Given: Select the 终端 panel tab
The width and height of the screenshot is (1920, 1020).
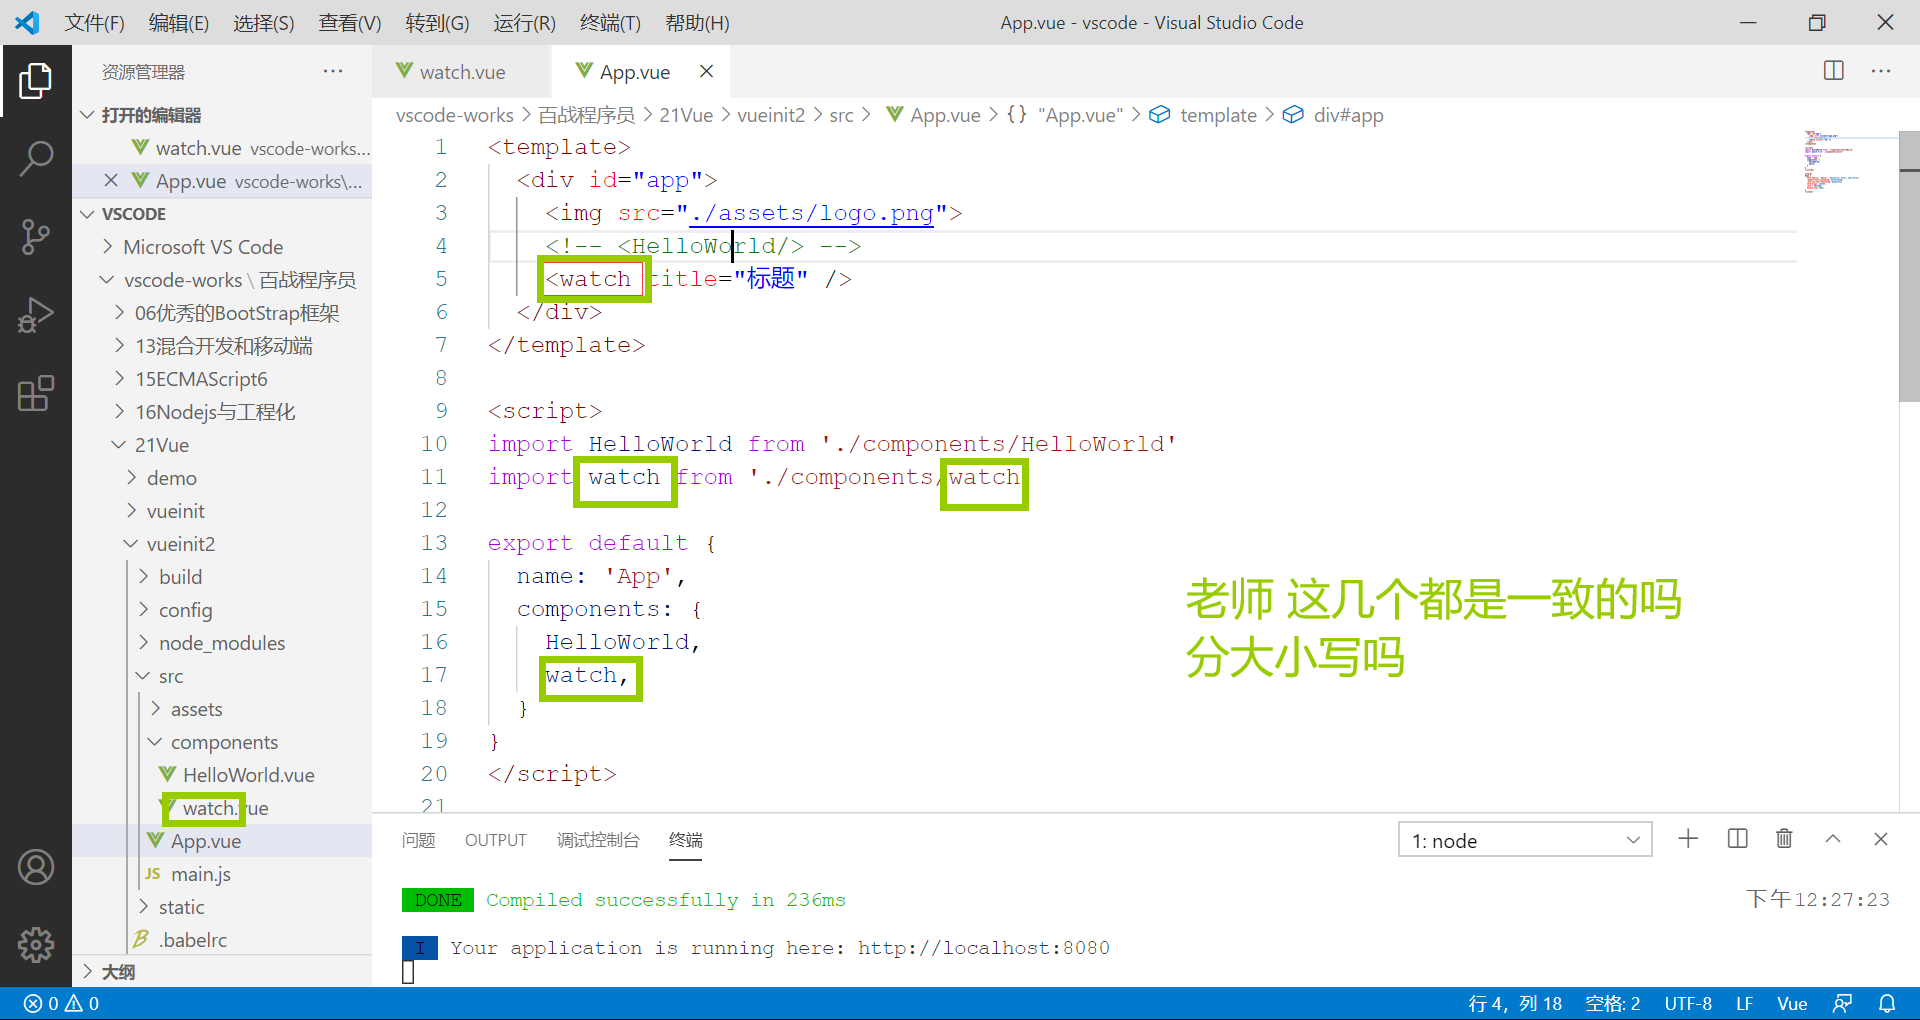Looking at the screenshot, I should click(686, 840).
